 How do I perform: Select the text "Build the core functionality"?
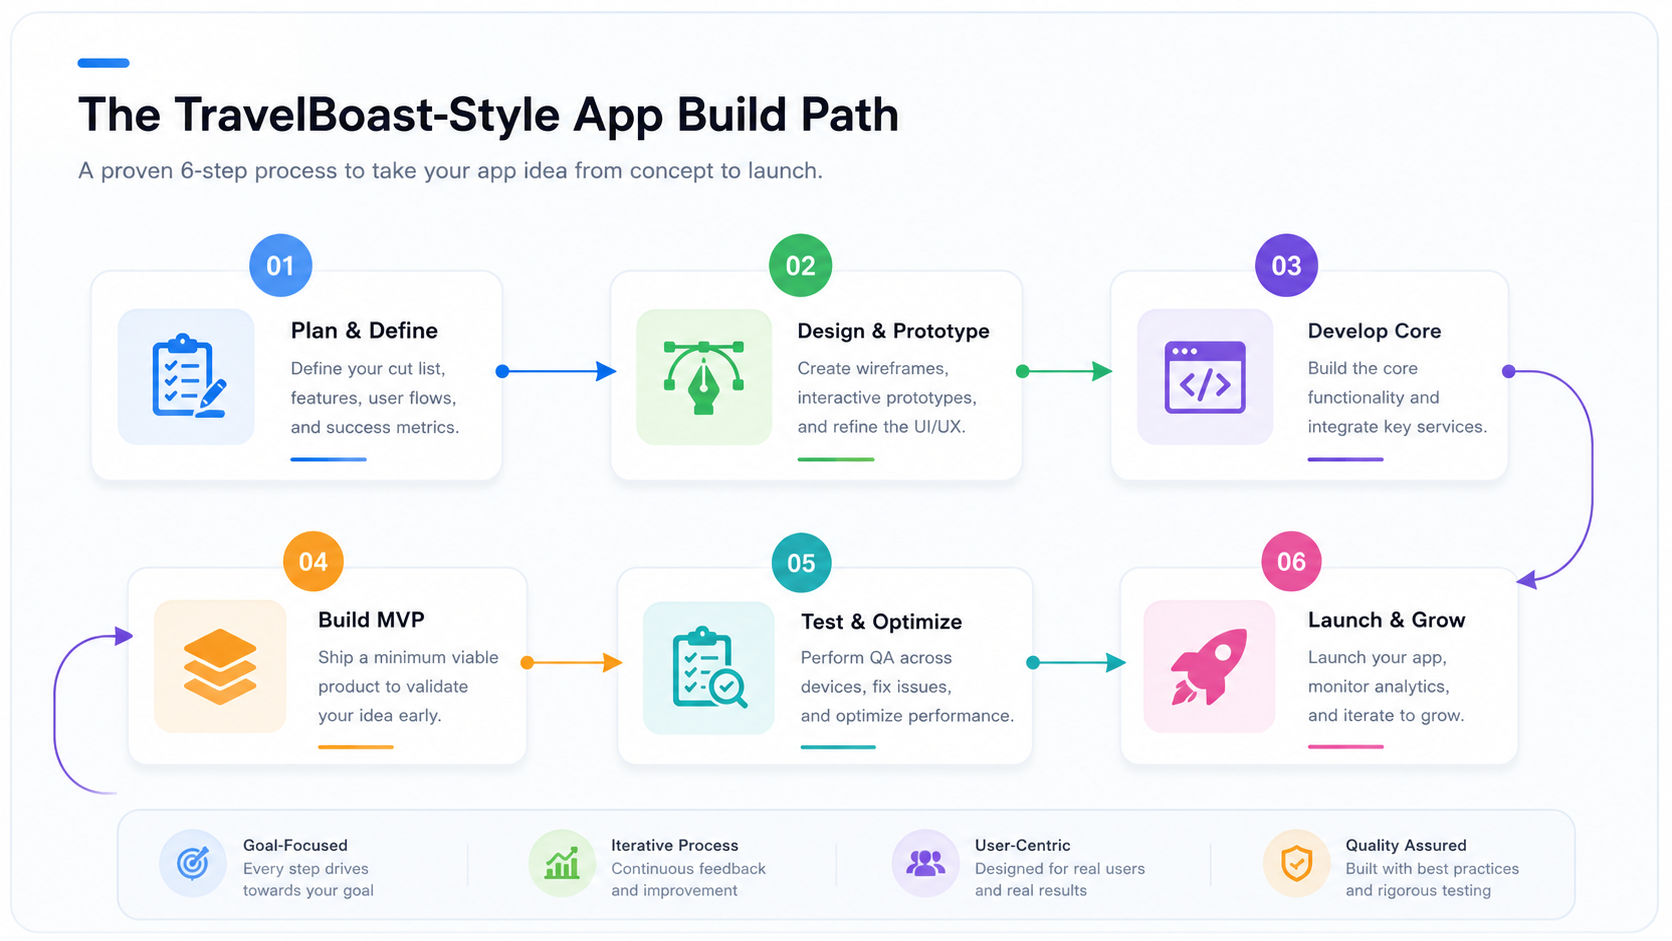[1373, 383]
